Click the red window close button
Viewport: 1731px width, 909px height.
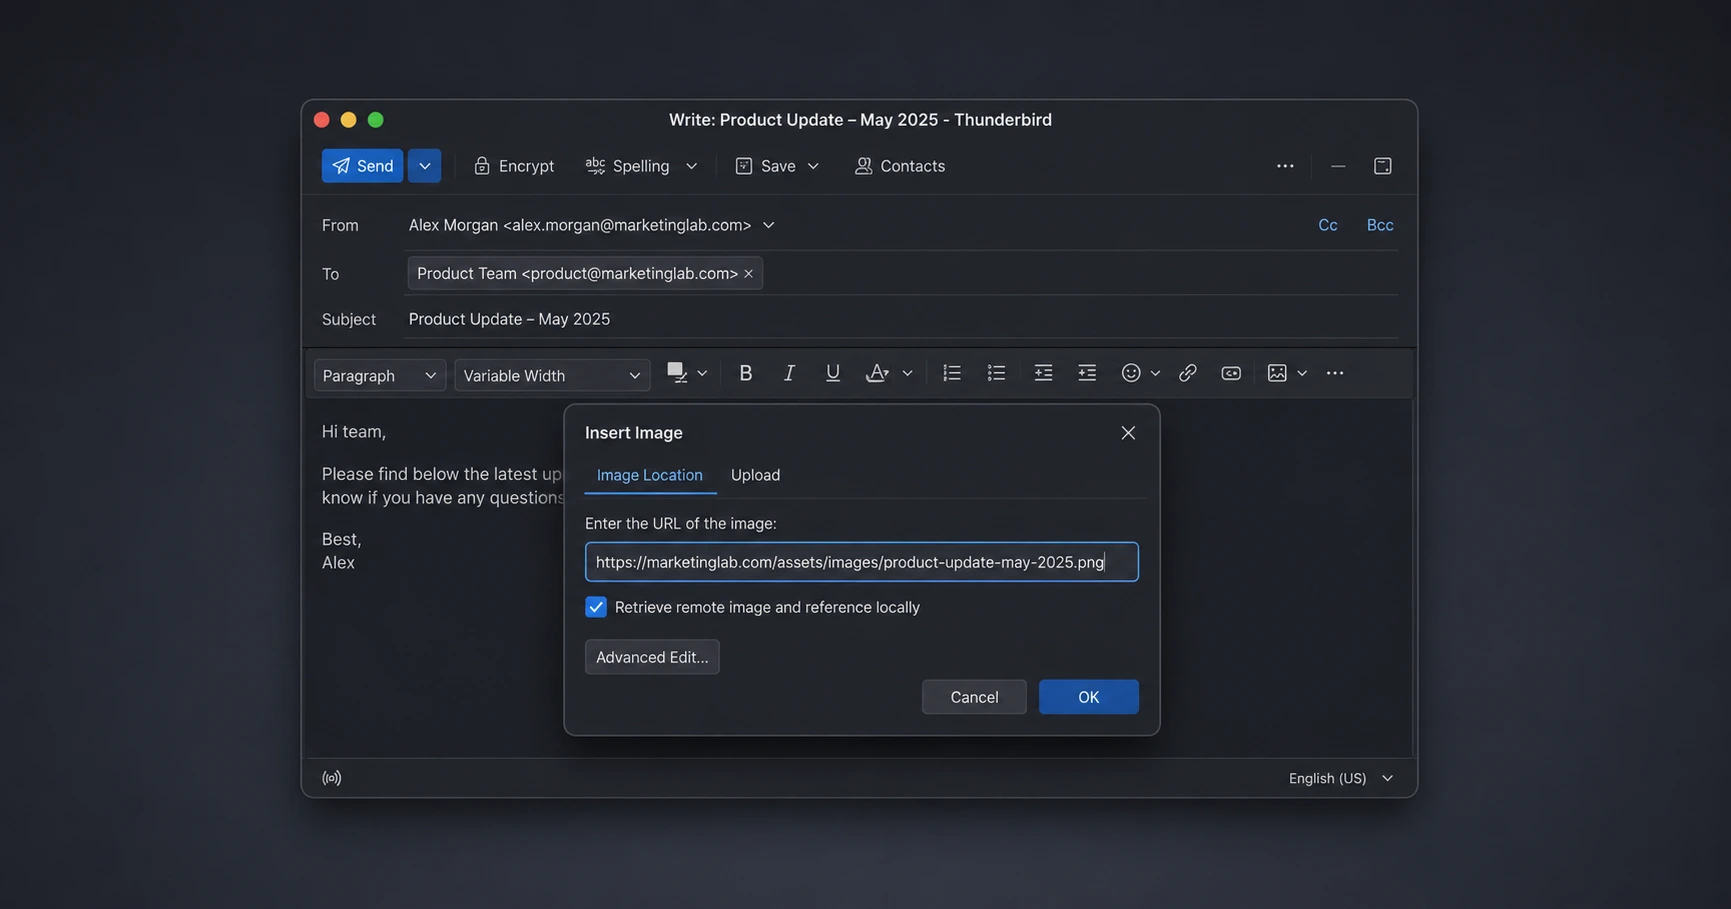322,120
